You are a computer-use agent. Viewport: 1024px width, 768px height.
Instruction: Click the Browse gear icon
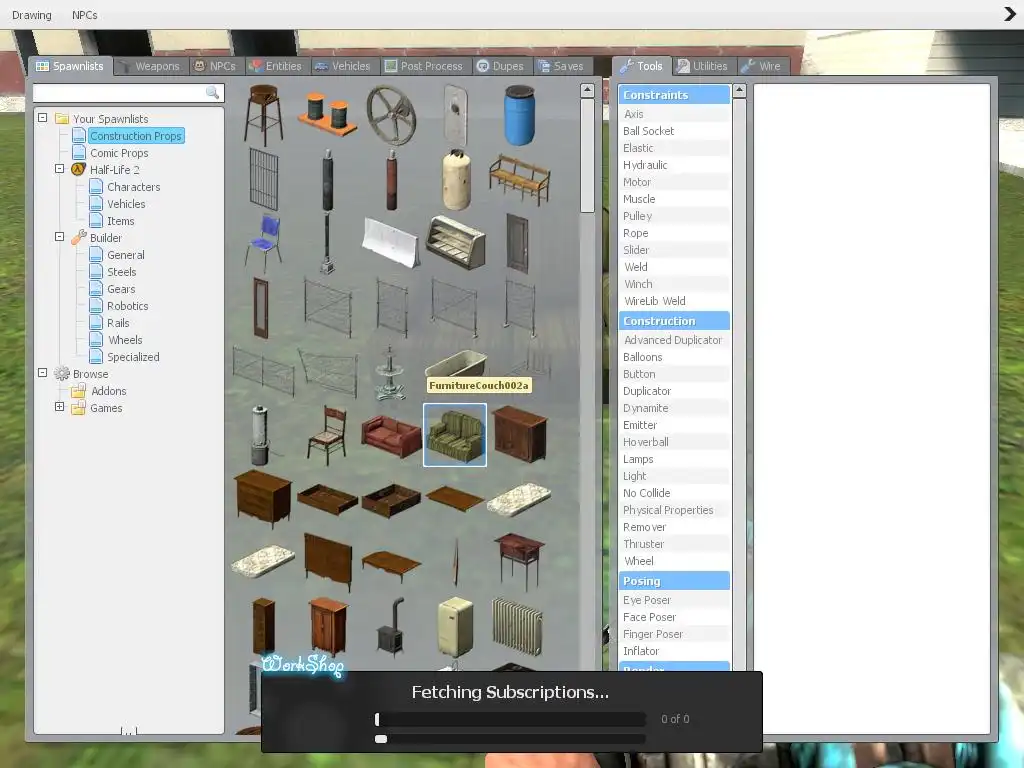click(62, 374)
